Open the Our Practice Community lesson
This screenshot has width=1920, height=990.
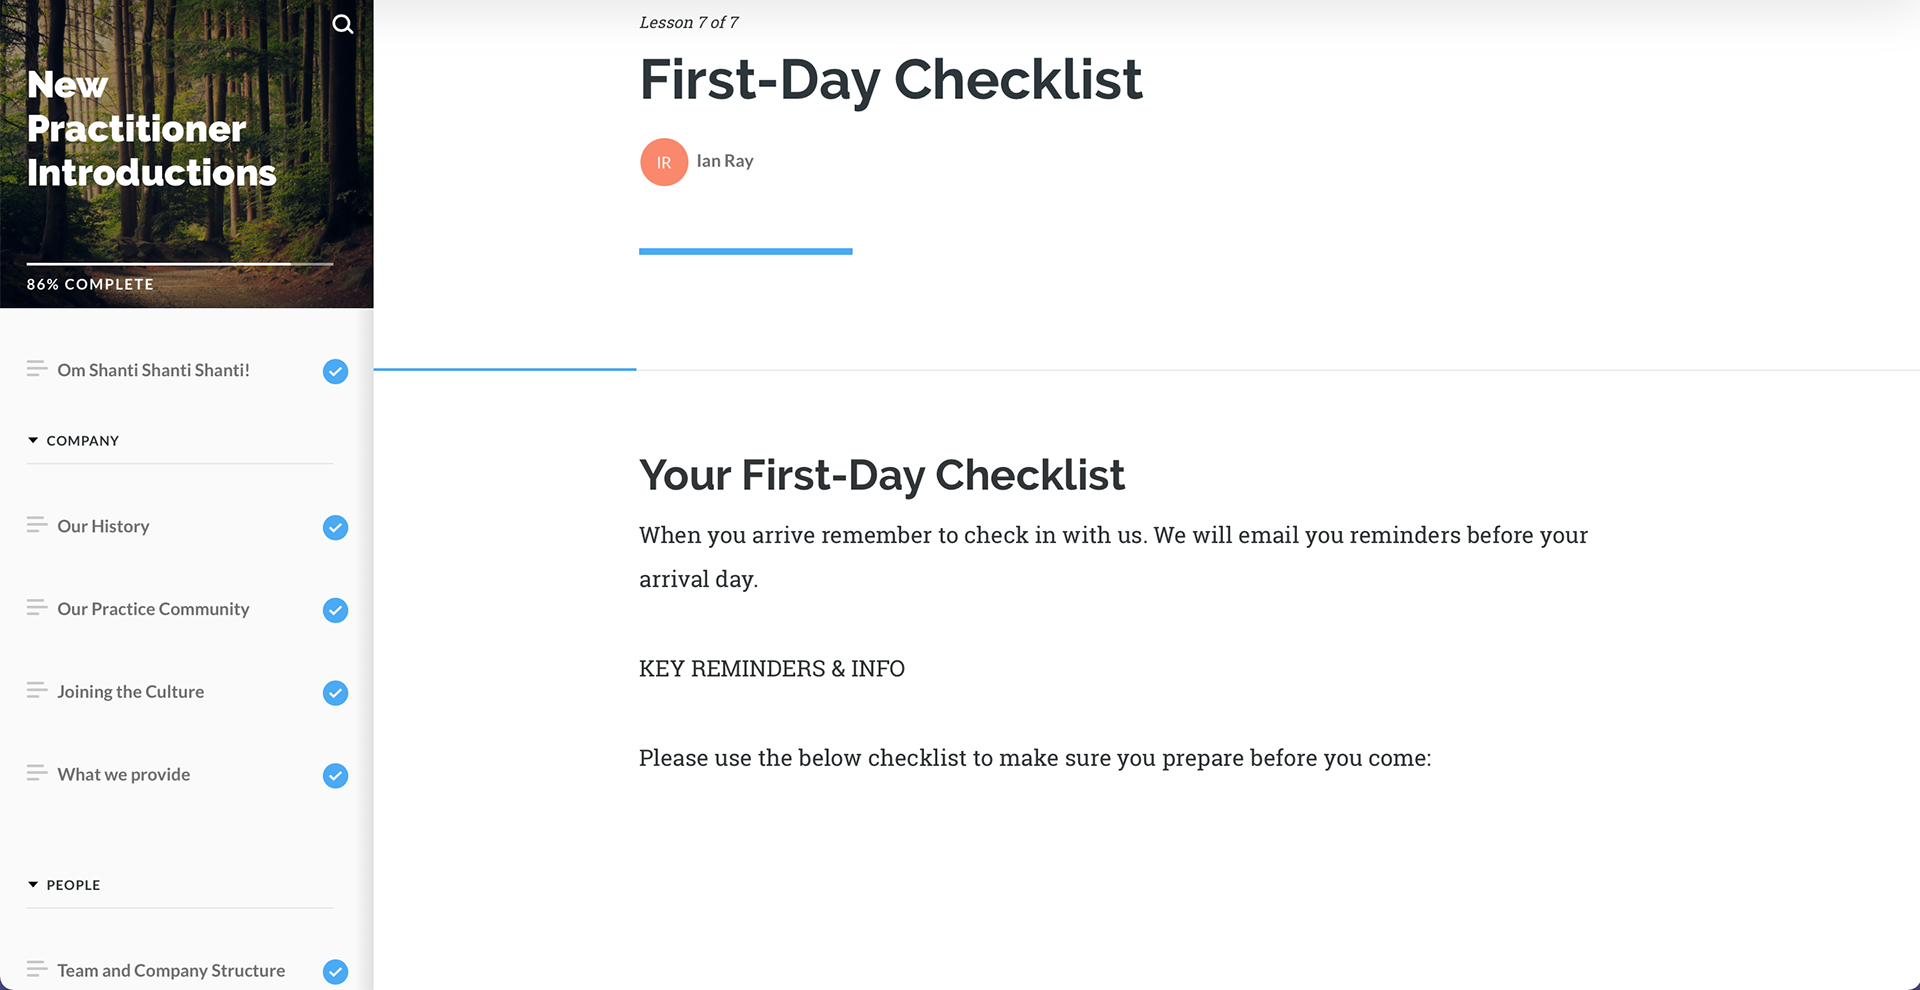click(153, 609)
